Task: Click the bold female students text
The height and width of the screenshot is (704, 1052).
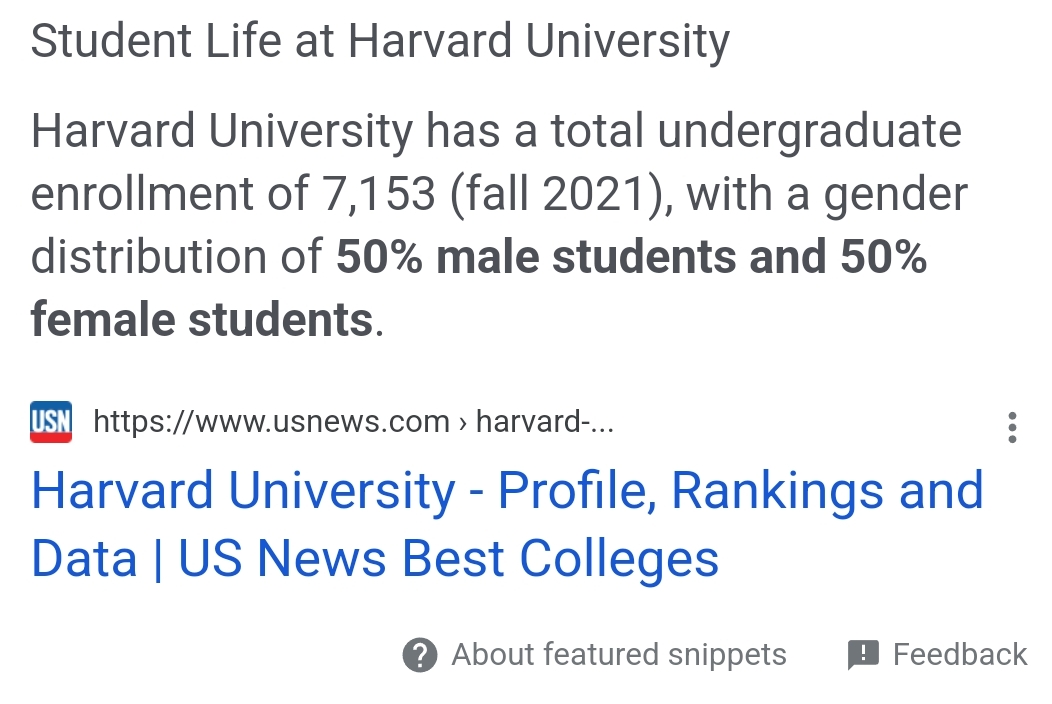Action: click(201, 320)
